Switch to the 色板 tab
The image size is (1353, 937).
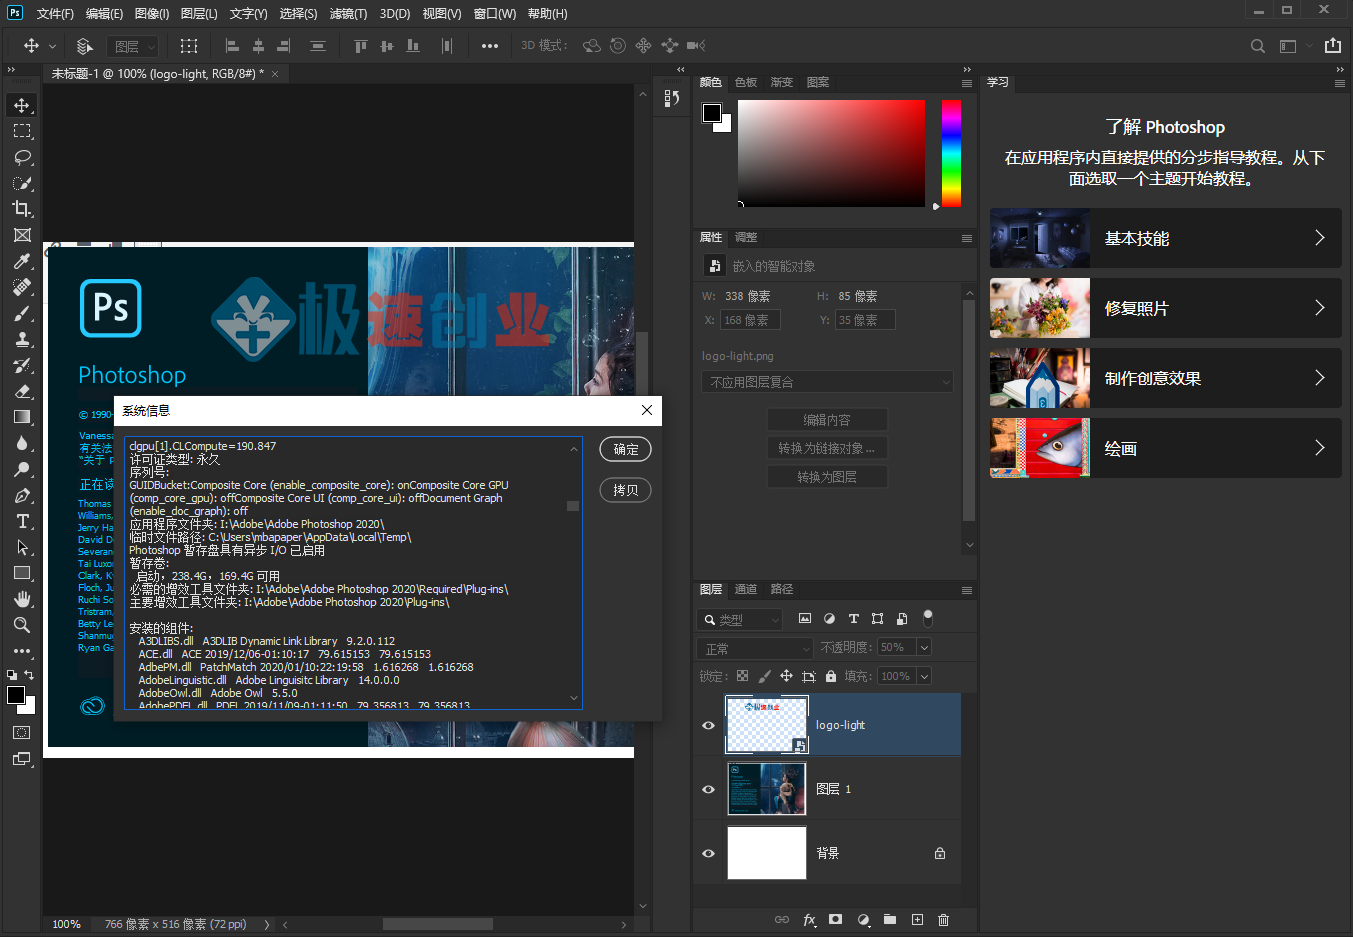click(746, 82)
